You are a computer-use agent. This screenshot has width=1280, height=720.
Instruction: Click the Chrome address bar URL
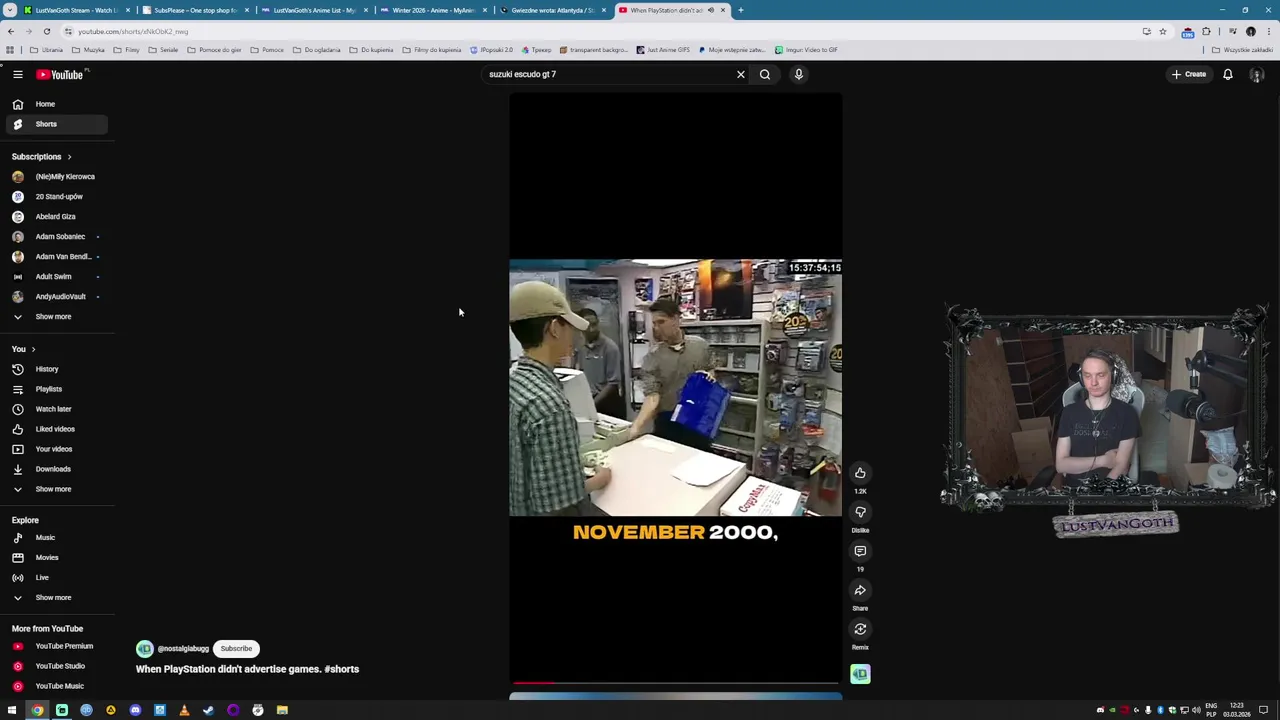(x=133, y=31)
